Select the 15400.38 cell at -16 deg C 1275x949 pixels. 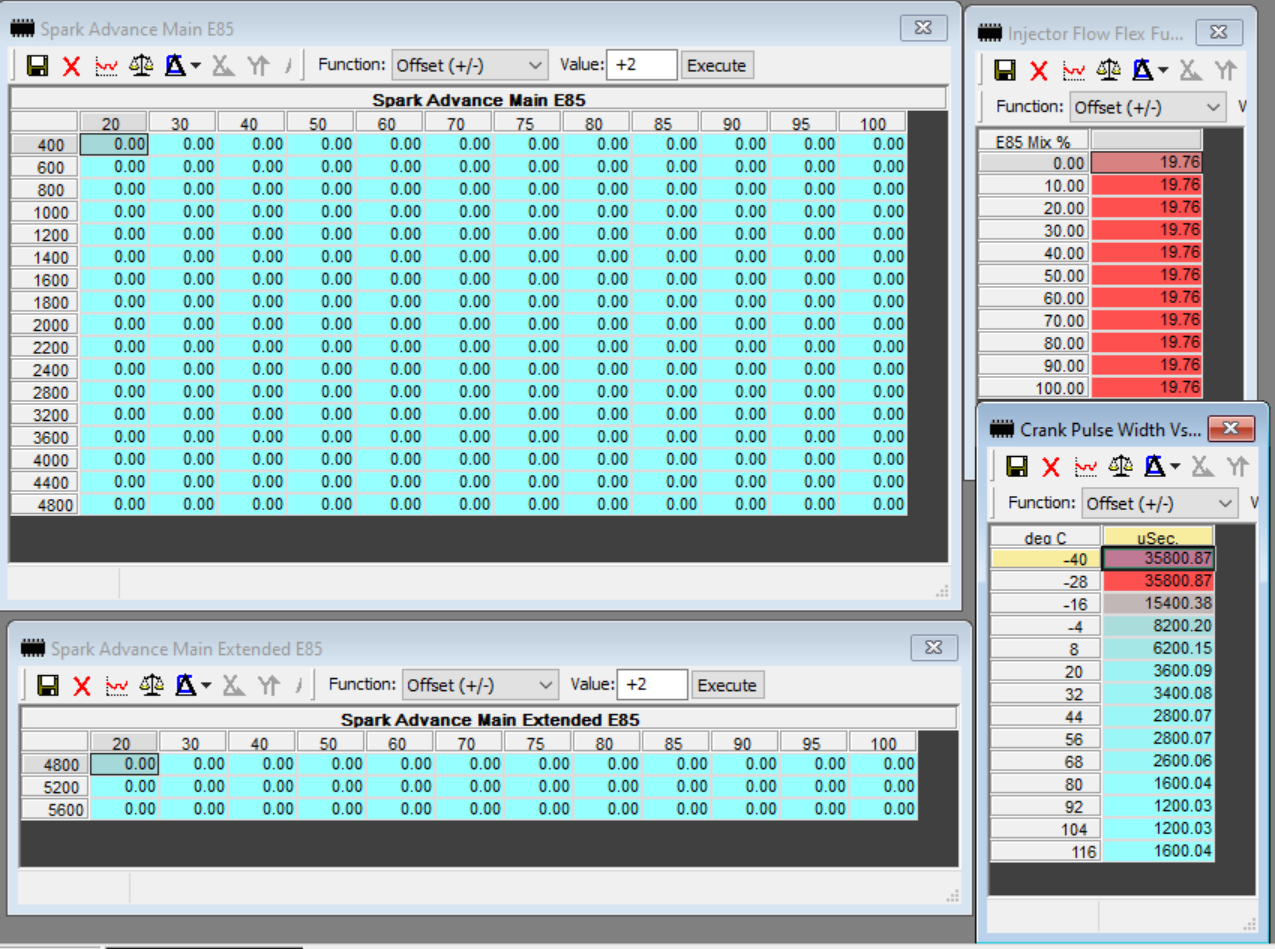[1158, 603]
